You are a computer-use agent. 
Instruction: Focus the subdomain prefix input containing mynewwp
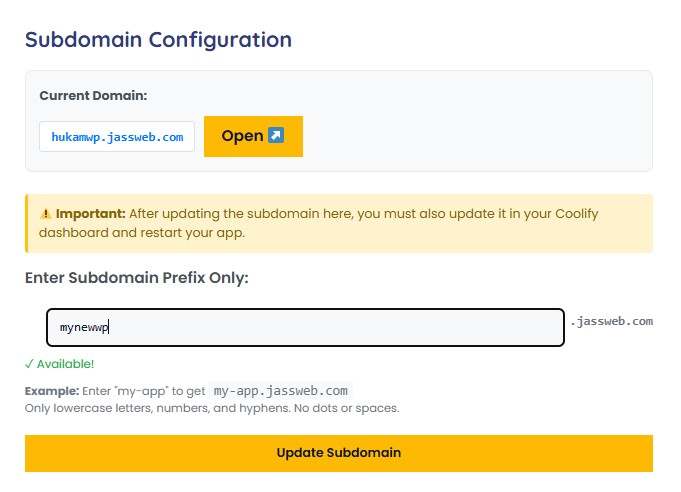click(x=305, y=327)
